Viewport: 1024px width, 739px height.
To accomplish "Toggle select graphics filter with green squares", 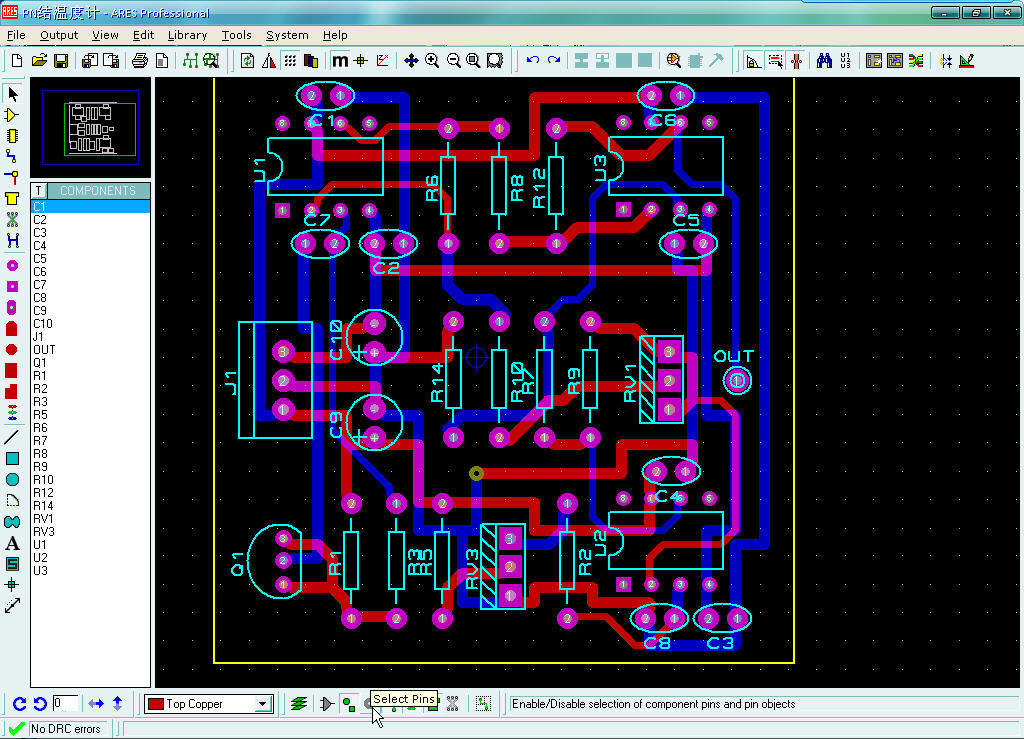I will pos(349,704).
